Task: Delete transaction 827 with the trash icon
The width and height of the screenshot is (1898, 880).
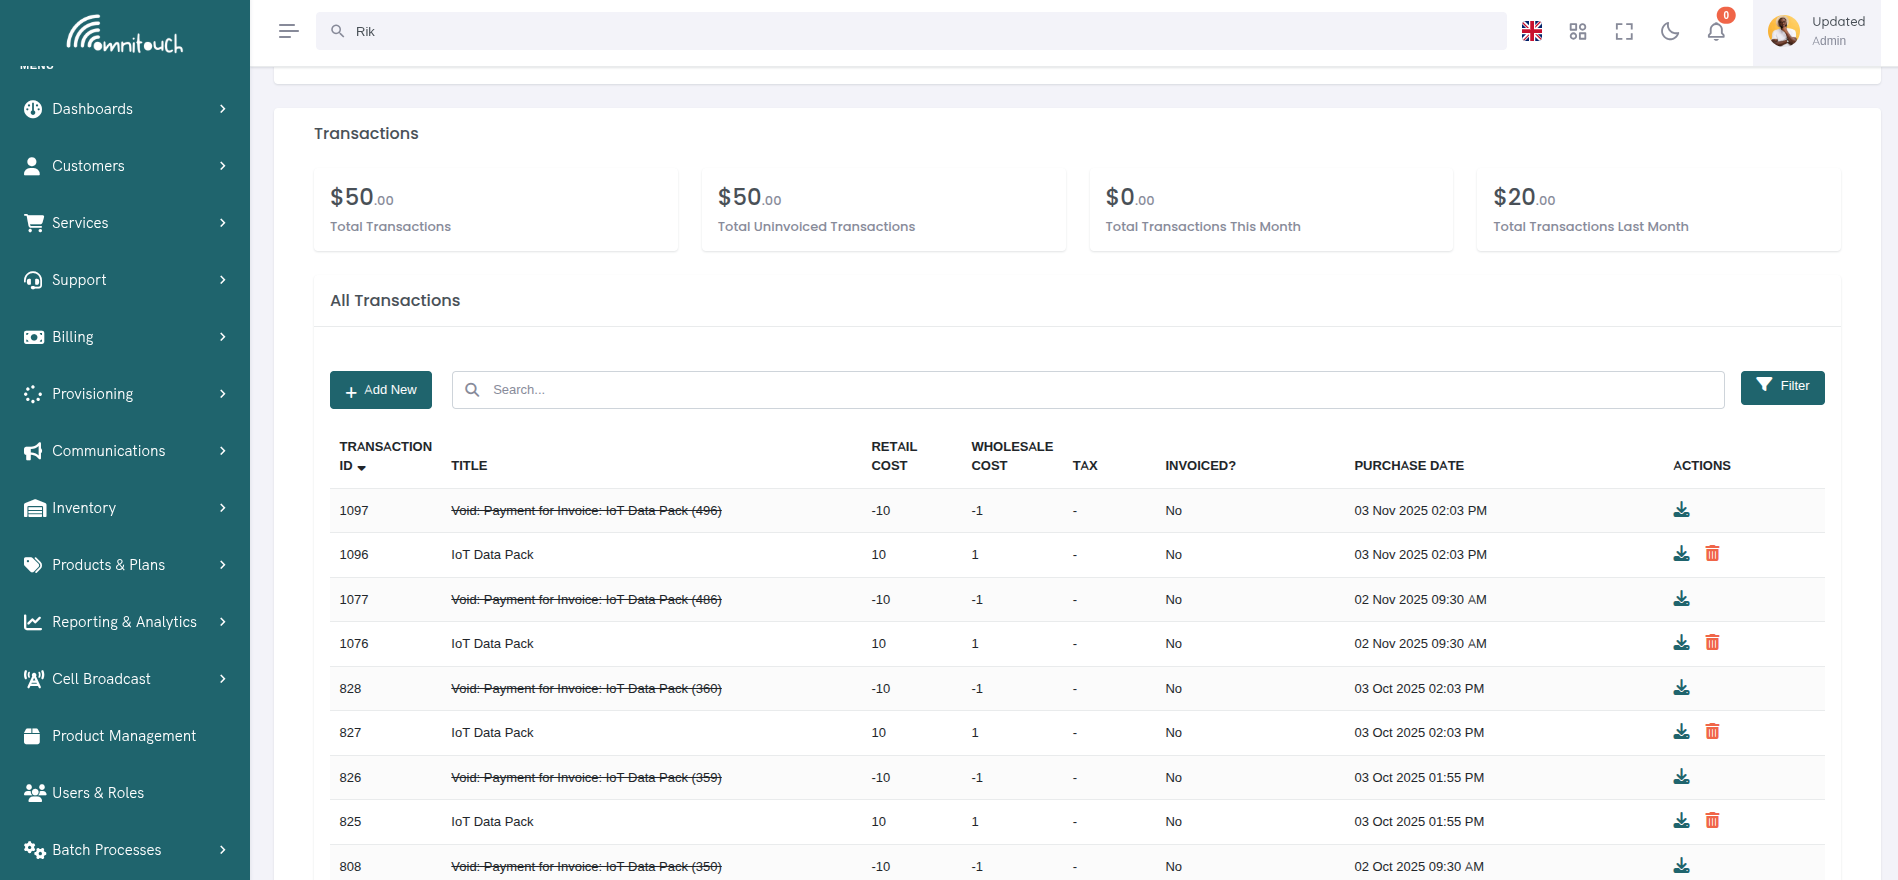Action: click(1712, 732)
